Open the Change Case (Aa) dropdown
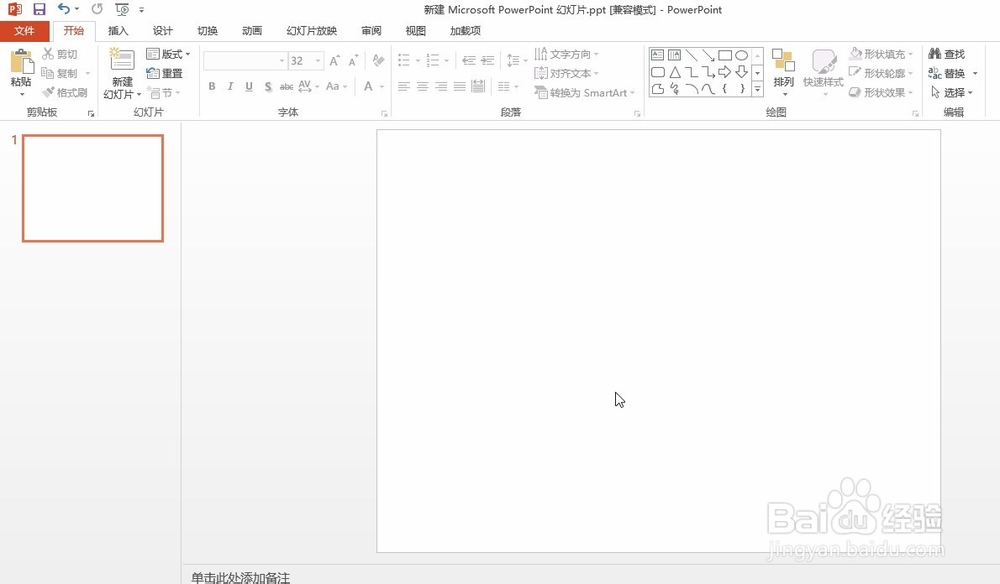Screen dimensions: 1000x584 coord(336,86)
